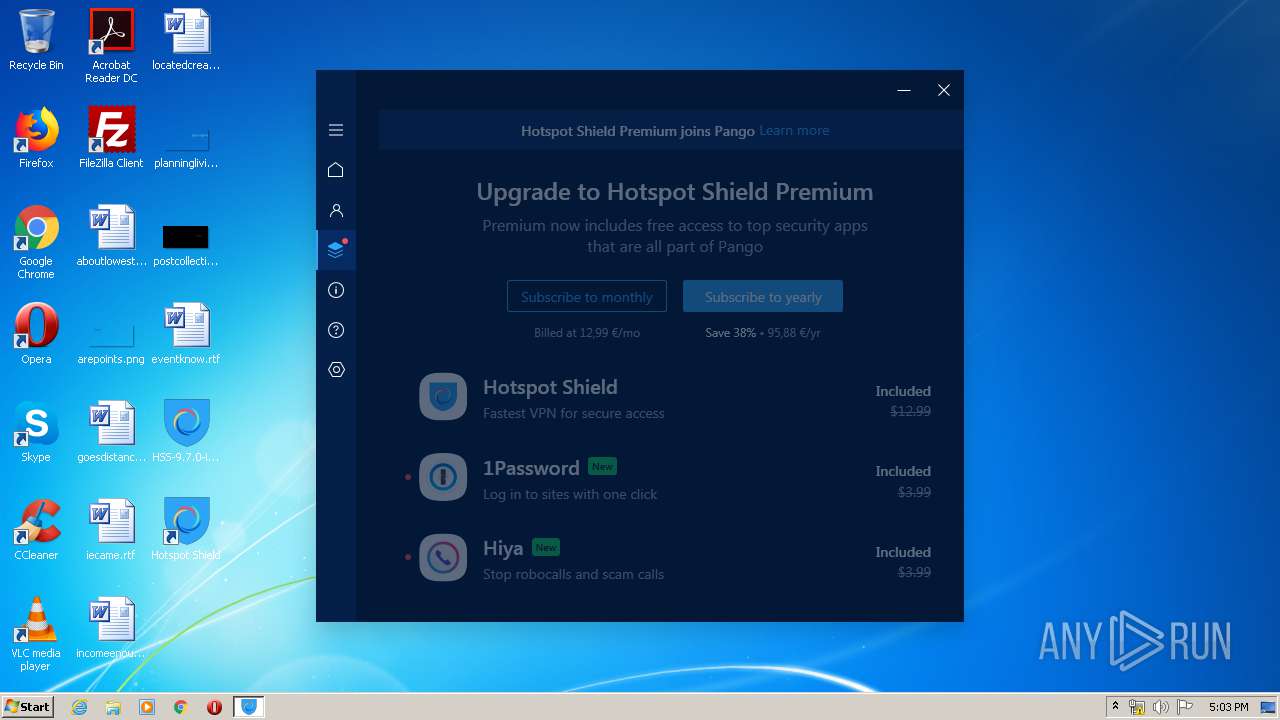The height and width of the screenshot is (720, 1280).
Task: Follow the Learn more link about Pango
Action: 794,130
